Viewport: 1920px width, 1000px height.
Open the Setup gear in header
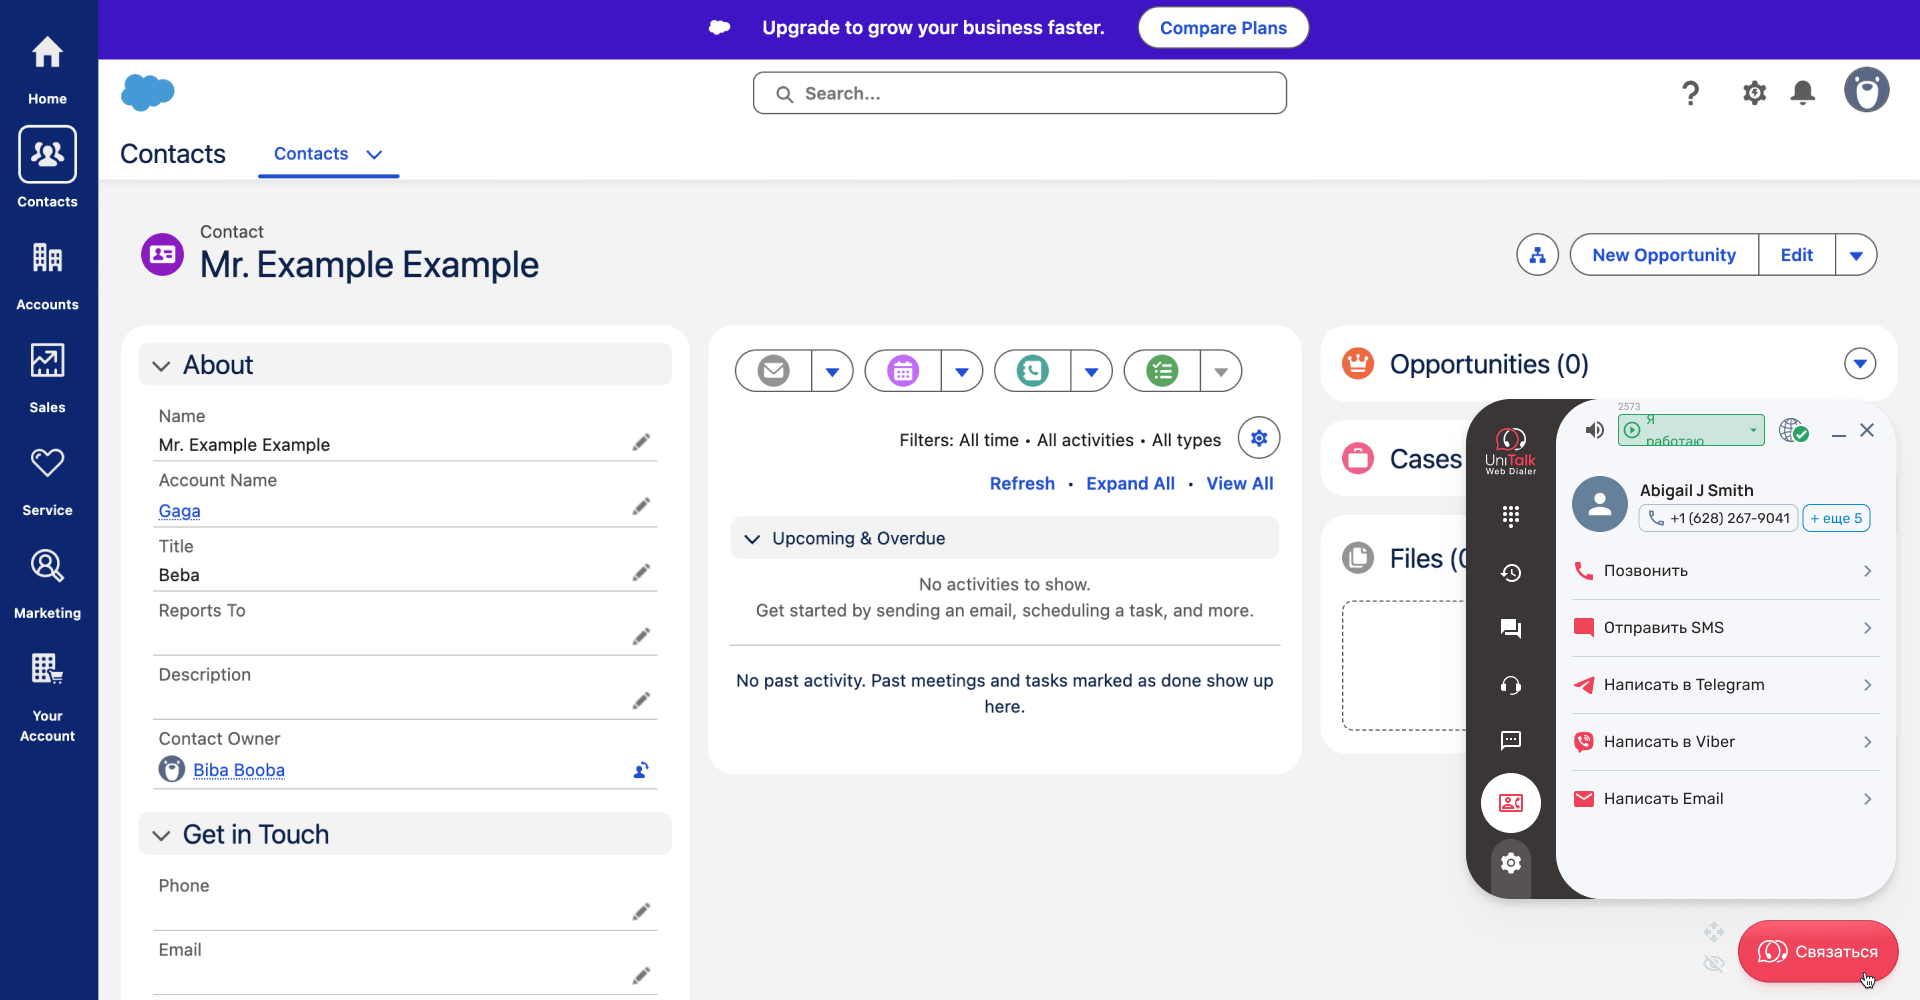1754,93
